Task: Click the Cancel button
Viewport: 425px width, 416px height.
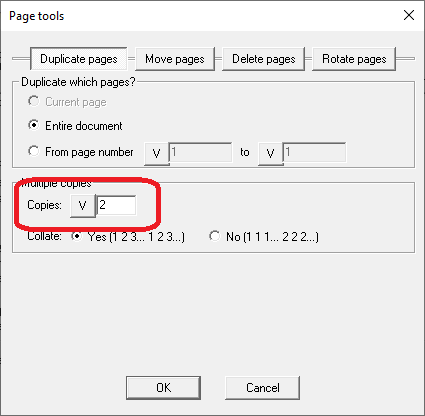Action: point(263,388)
